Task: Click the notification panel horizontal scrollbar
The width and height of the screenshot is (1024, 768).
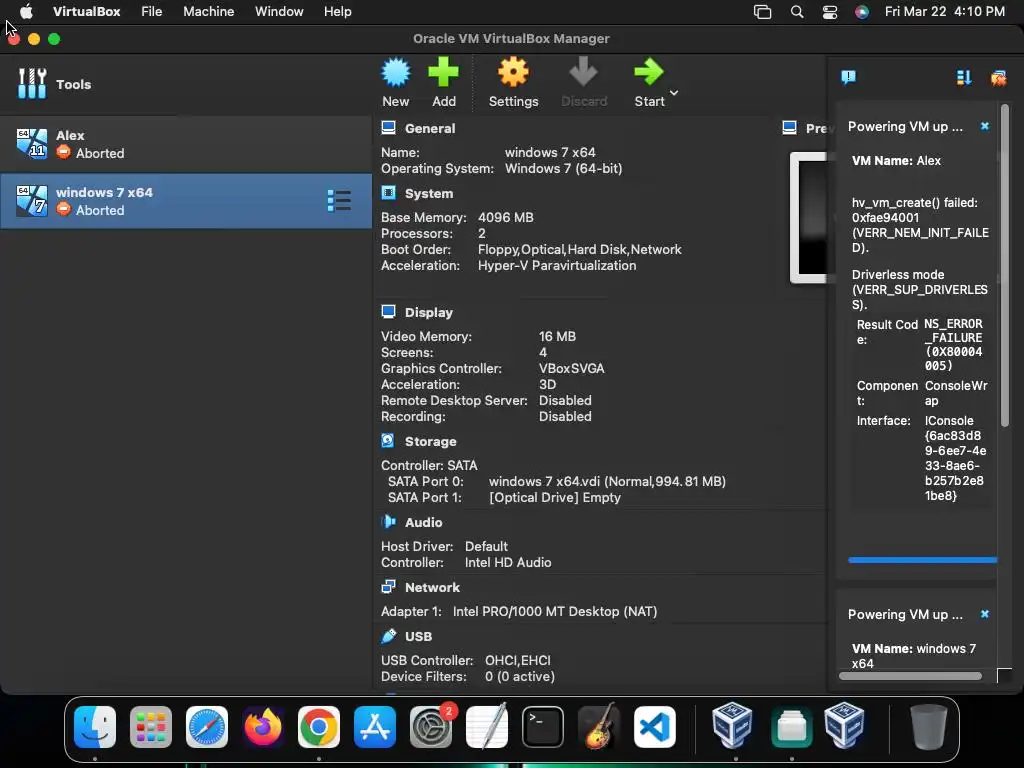Action: [910, 676]
